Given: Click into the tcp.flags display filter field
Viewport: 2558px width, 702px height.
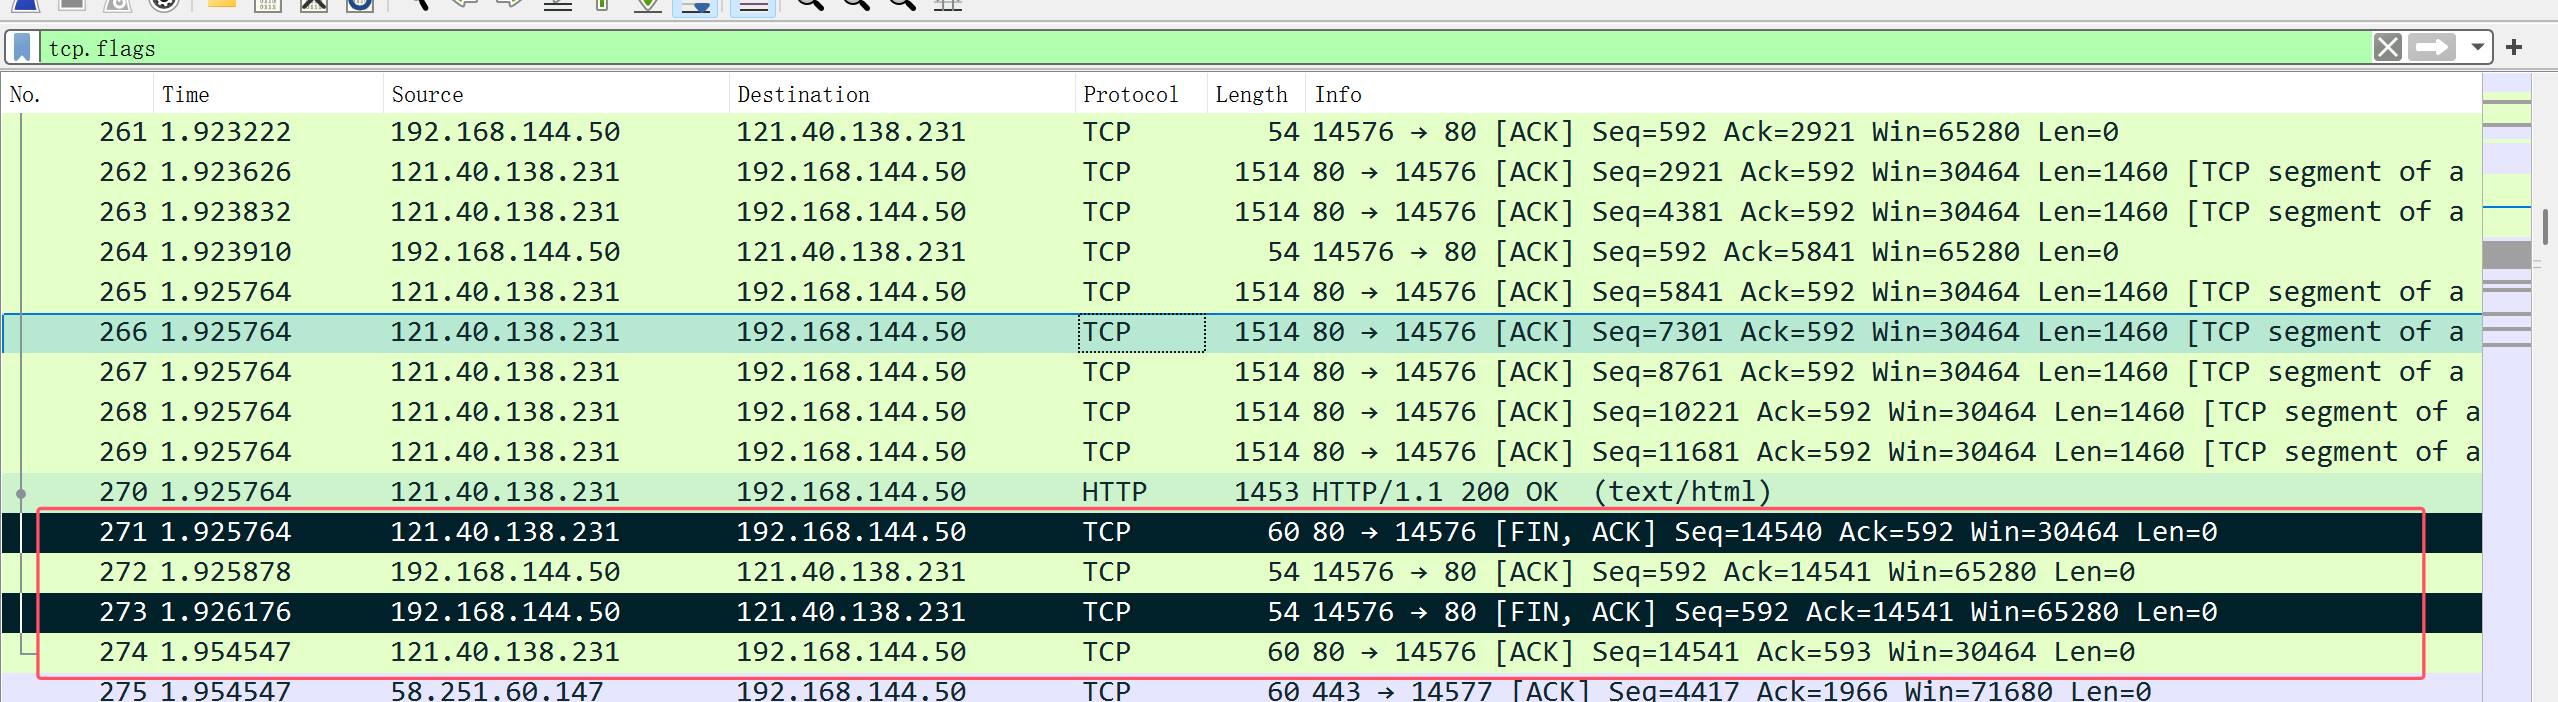Looking at the screenshot, I should (1205, 48).
